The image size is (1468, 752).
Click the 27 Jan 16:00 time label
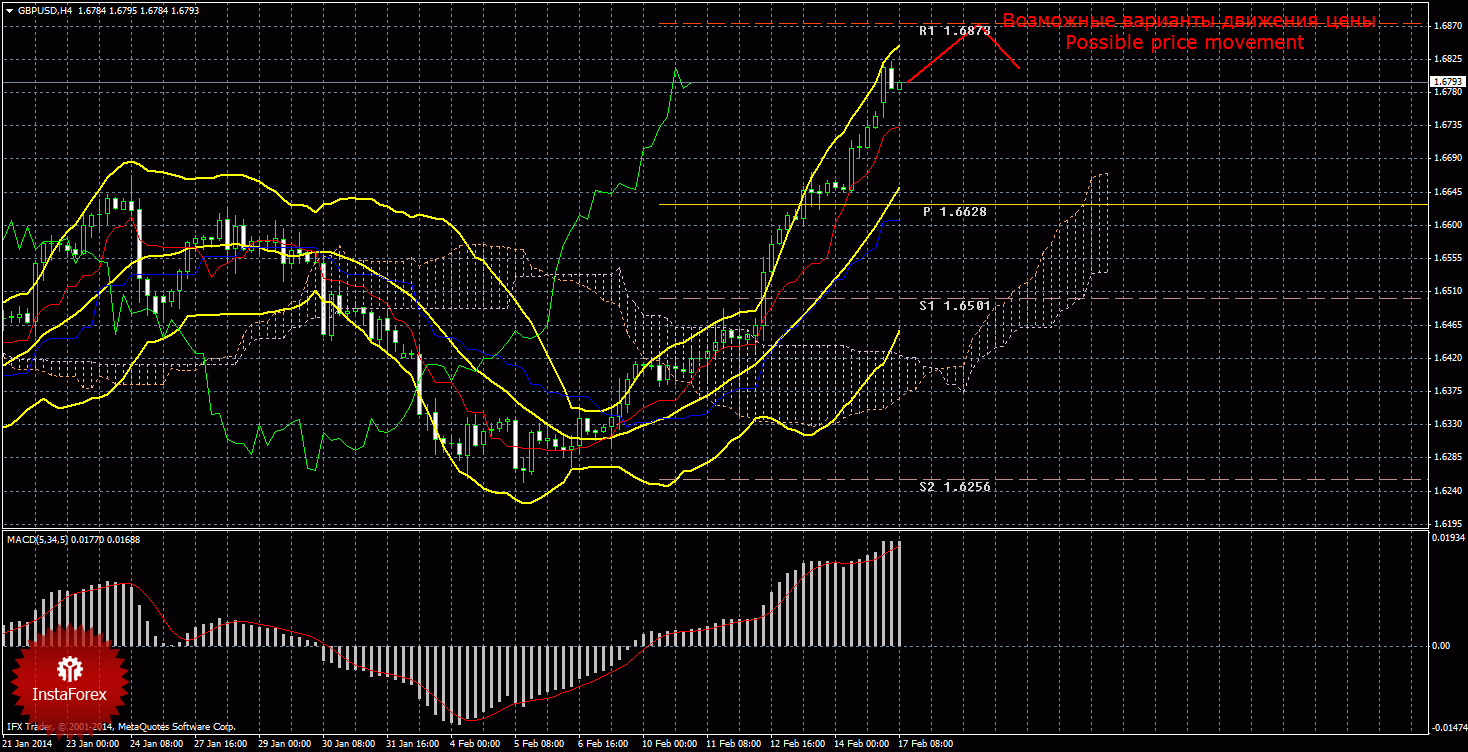(220, 744)
